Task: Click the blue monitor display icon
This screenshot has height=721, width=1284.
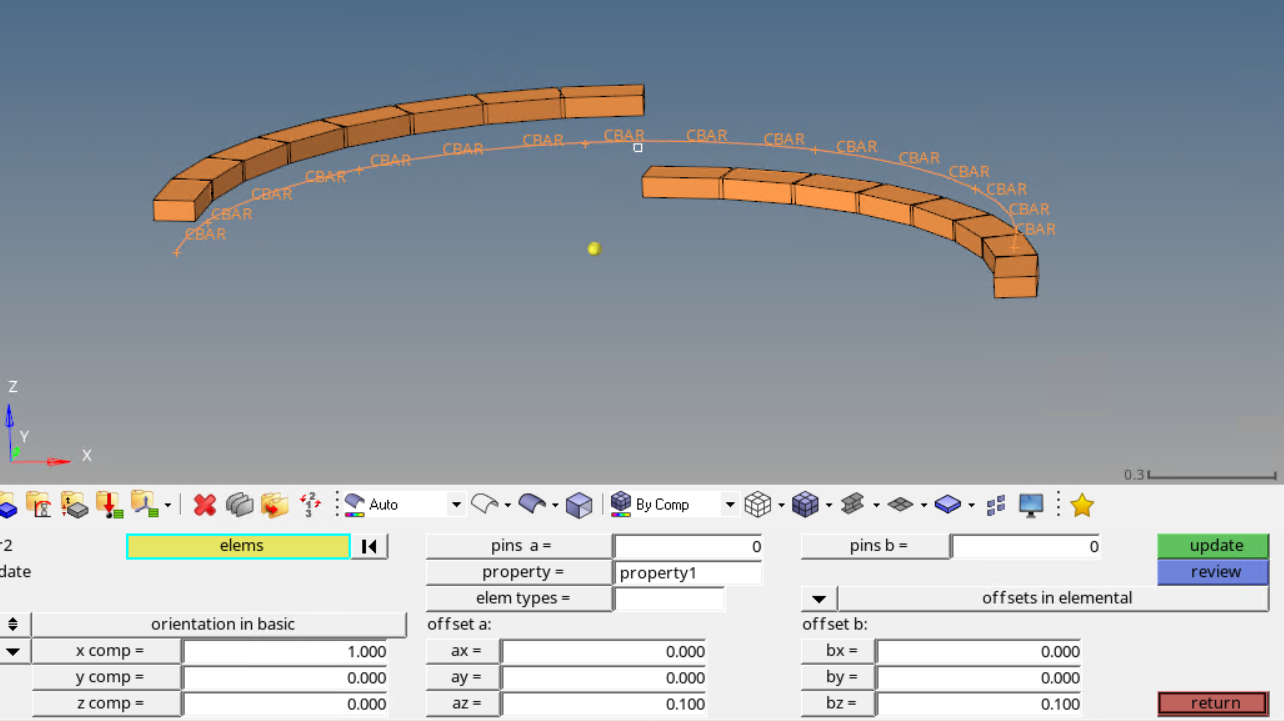Action: tap(1031, 505)
